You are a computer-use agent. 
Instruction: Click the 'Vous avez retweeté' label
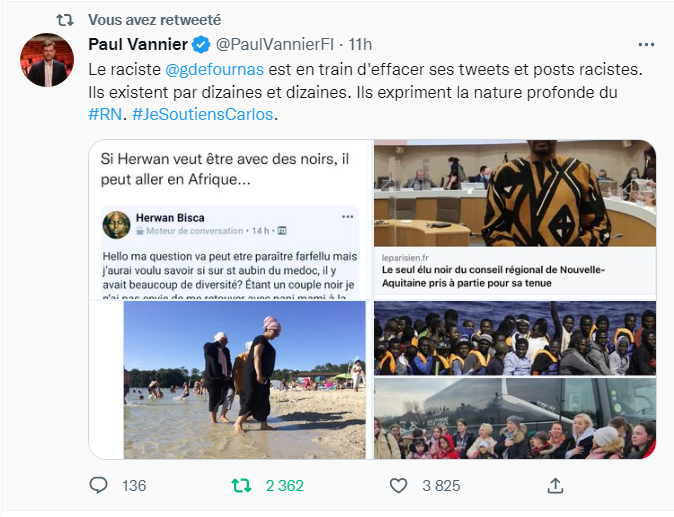click(x=155, y=19)
